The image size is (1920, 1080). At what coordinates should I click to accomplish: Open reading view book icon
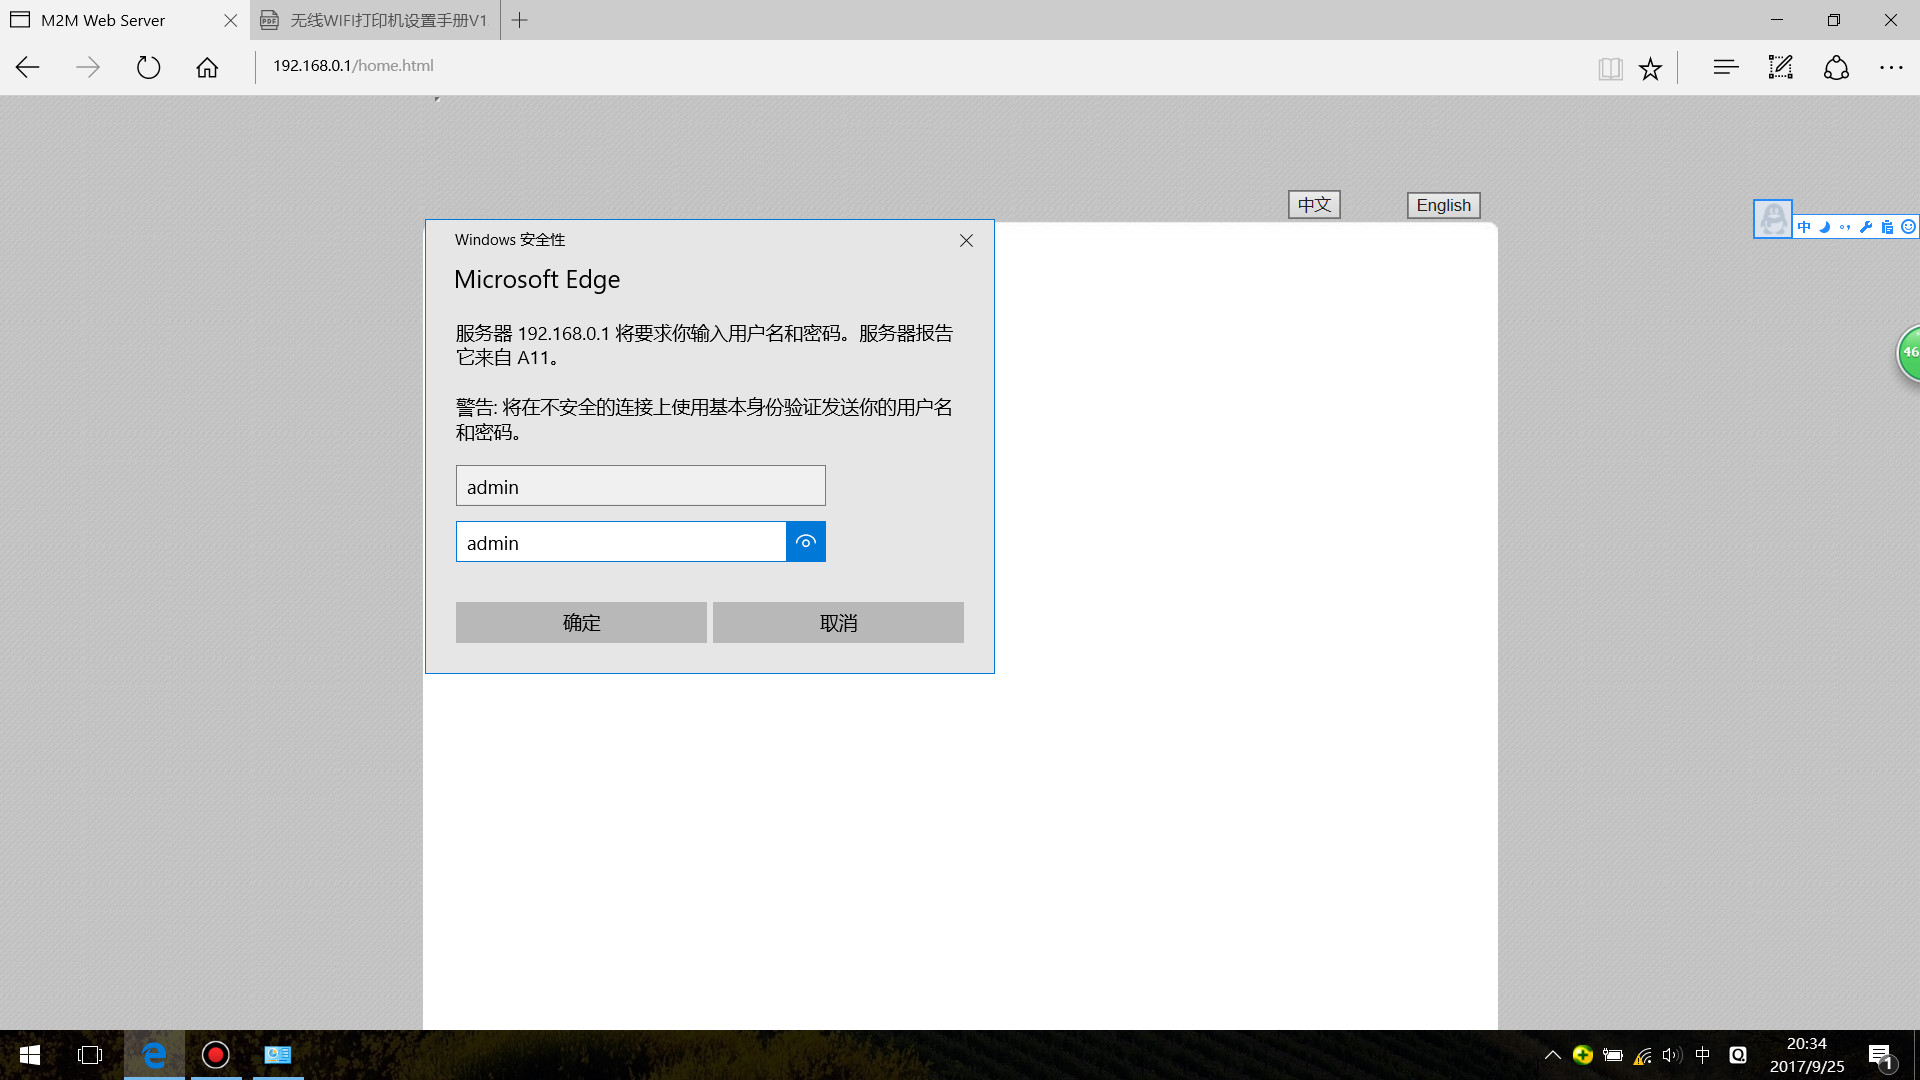click(x=1609, y=68)
